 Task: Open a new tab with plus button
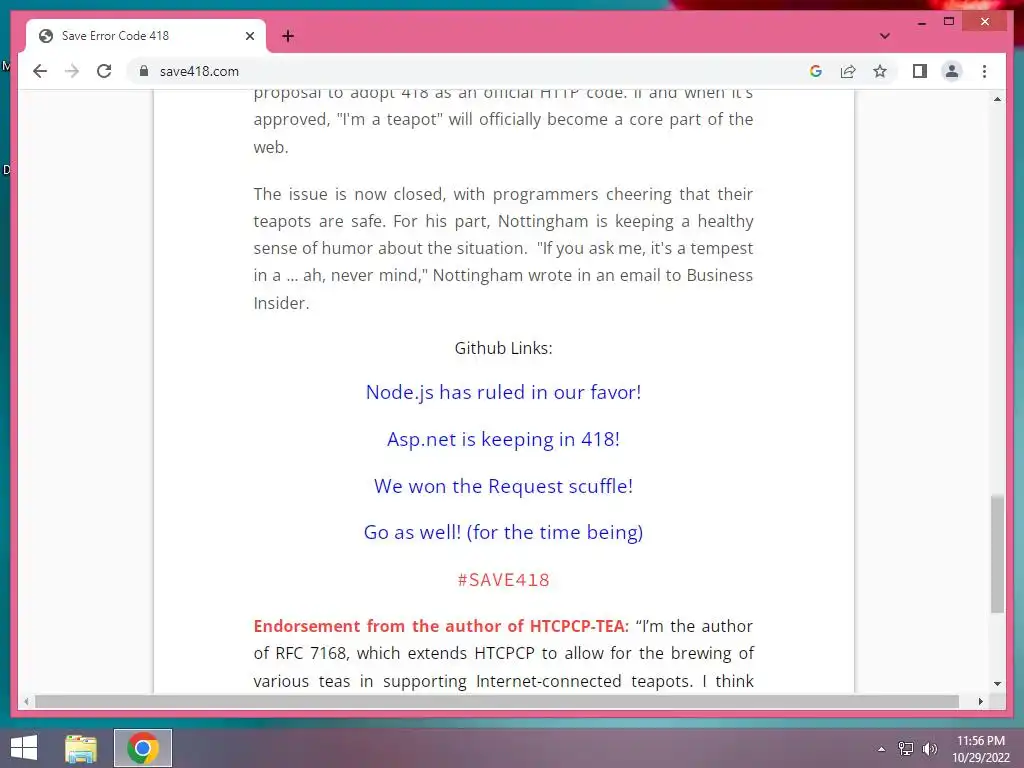(288, 36)
